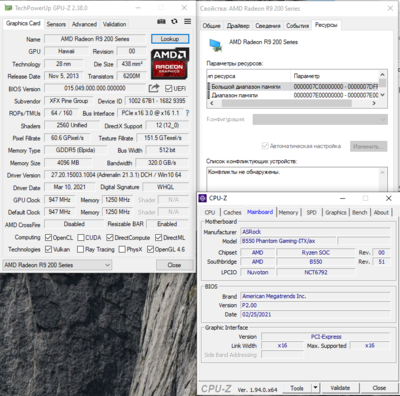
Task: Switch to the Sensors tab in GPU-Z
Action: [56, 24]
